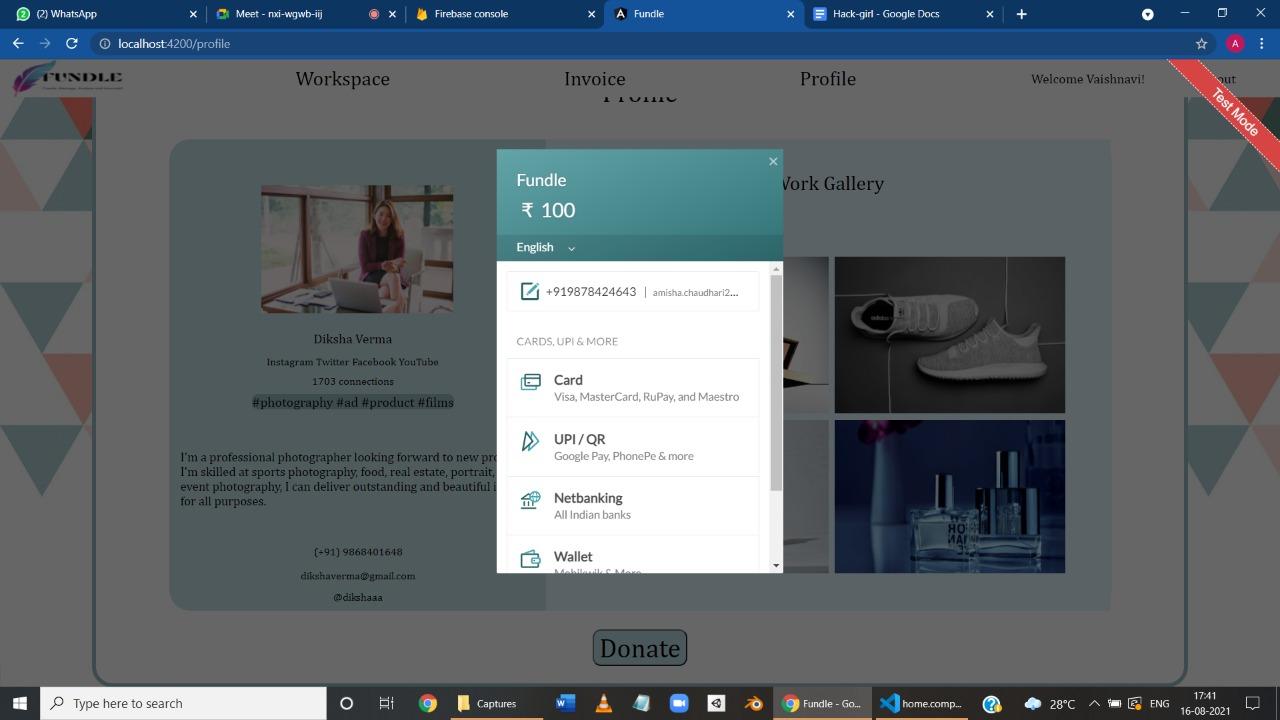Viewport: 1280px width, 720px height.
Task: Open Task View on the taskbar
Action: [386, 703]
